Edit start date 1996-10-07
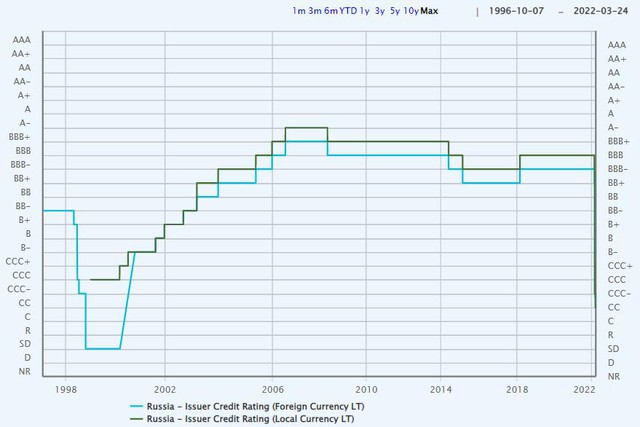 coord(516,11)
